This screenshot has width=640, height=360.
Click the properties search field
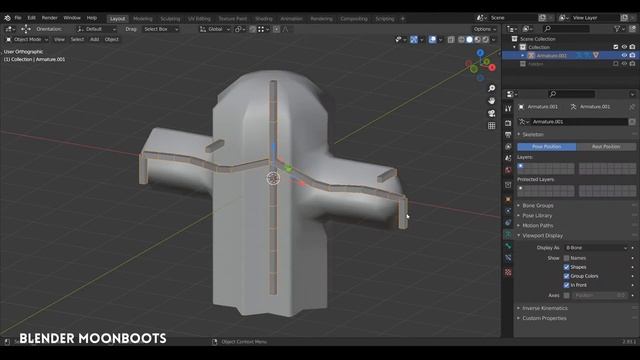point(571,94)
